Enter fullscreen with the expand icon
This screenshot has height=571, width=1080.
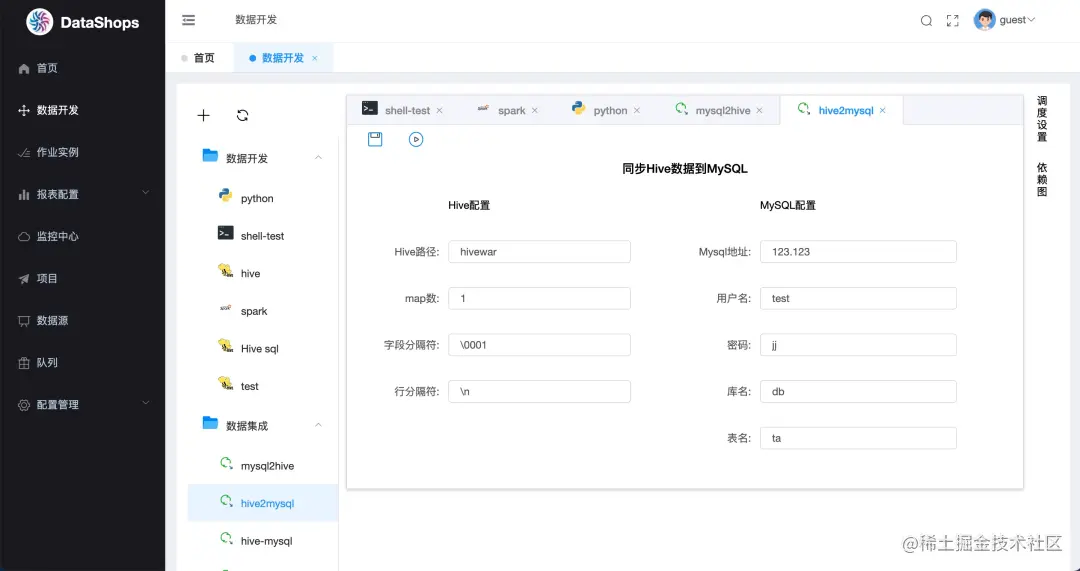tap(953, 21)
